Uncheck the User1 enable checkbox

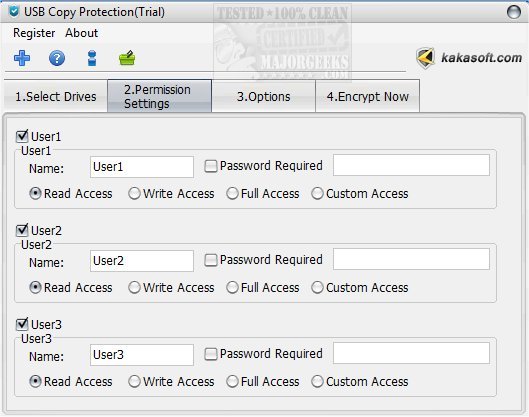(22, 136)
